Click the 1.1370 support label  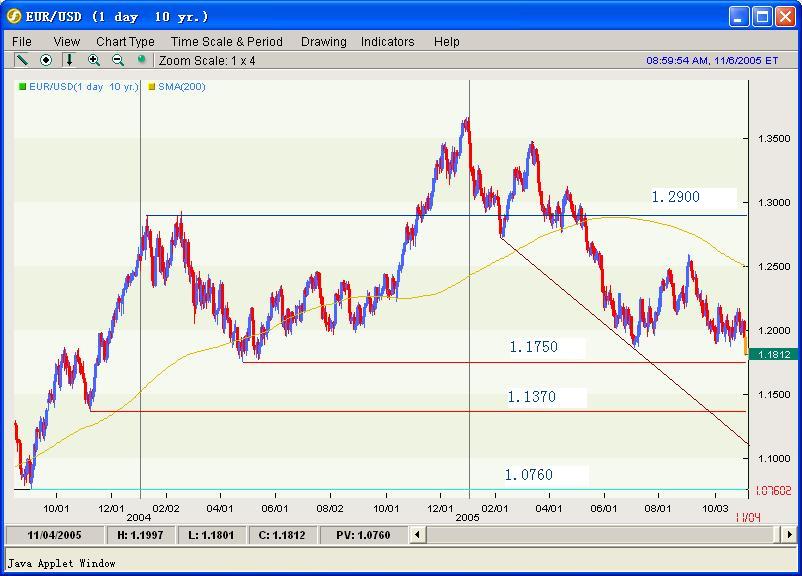(x=531, y=396)
